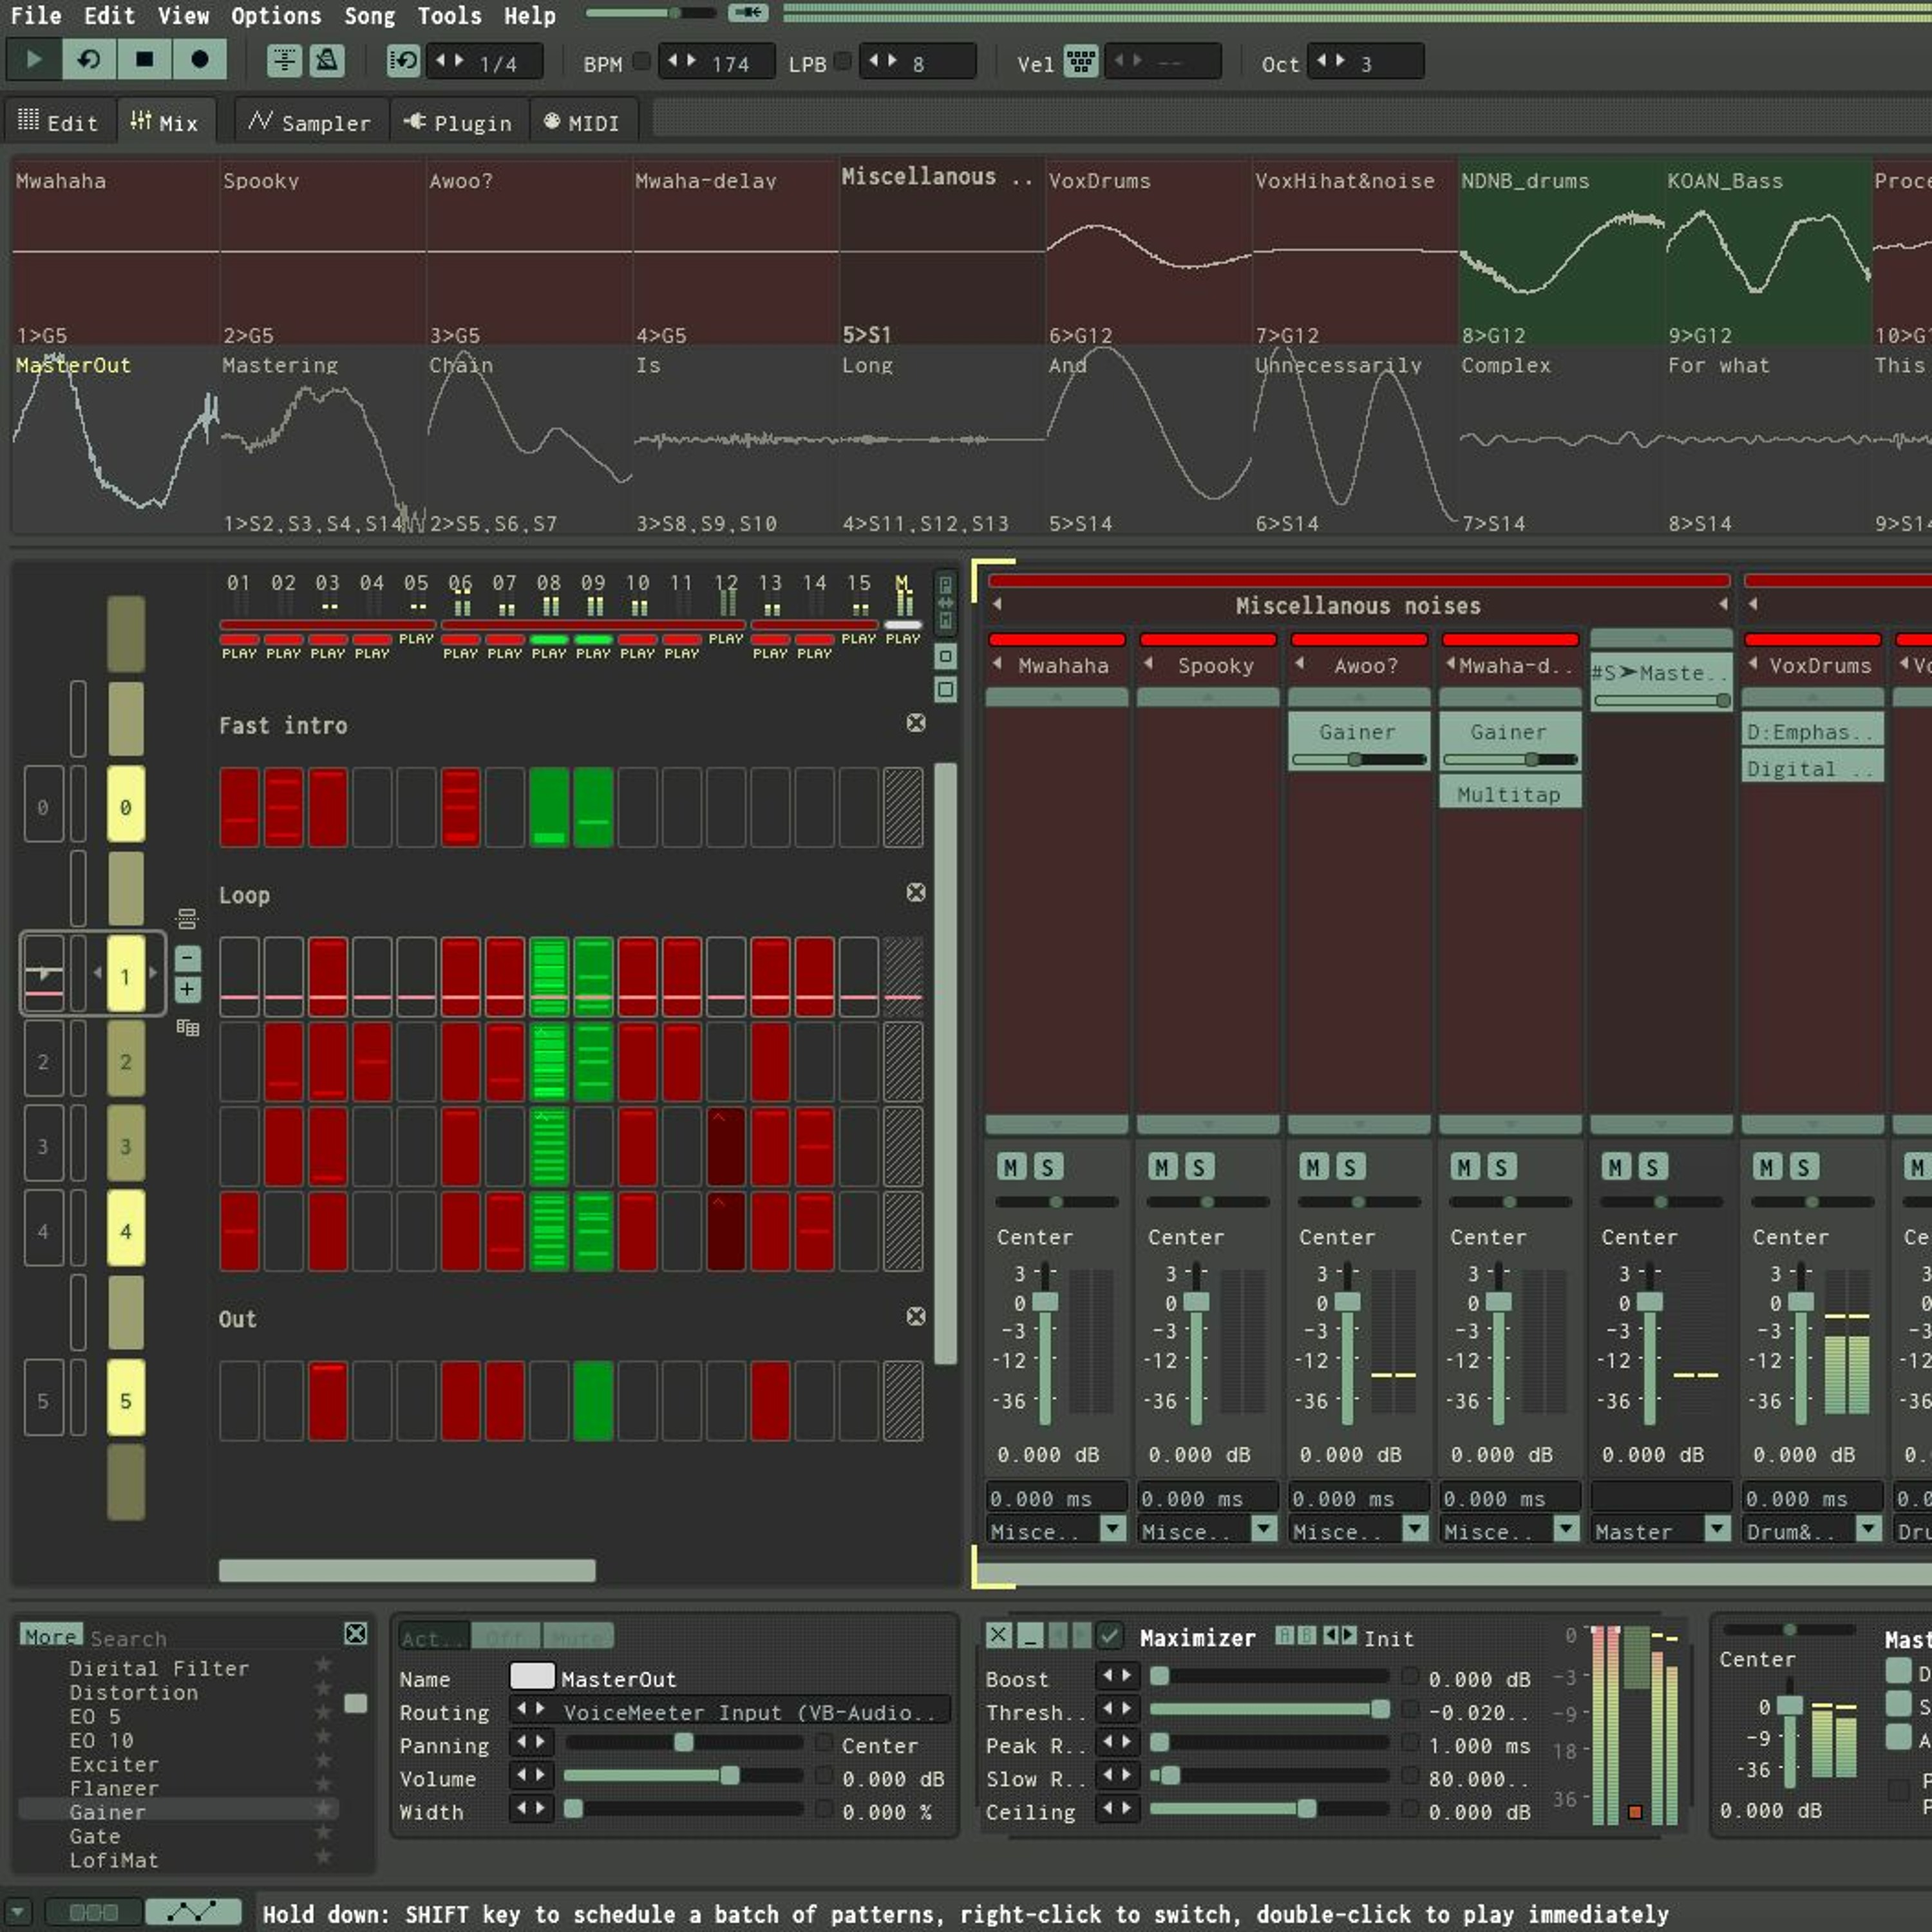Open the File menu
Screen dimensions: 1932x1932
(x=36, y=16)
